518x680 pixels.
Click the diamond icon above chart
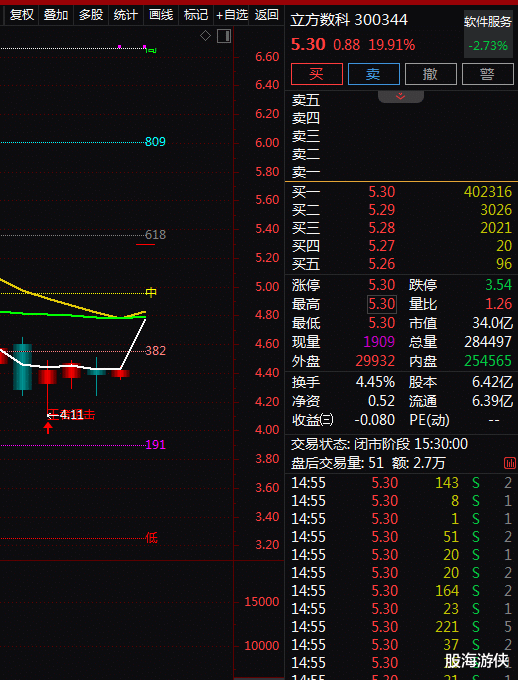[x=205, y=36]
